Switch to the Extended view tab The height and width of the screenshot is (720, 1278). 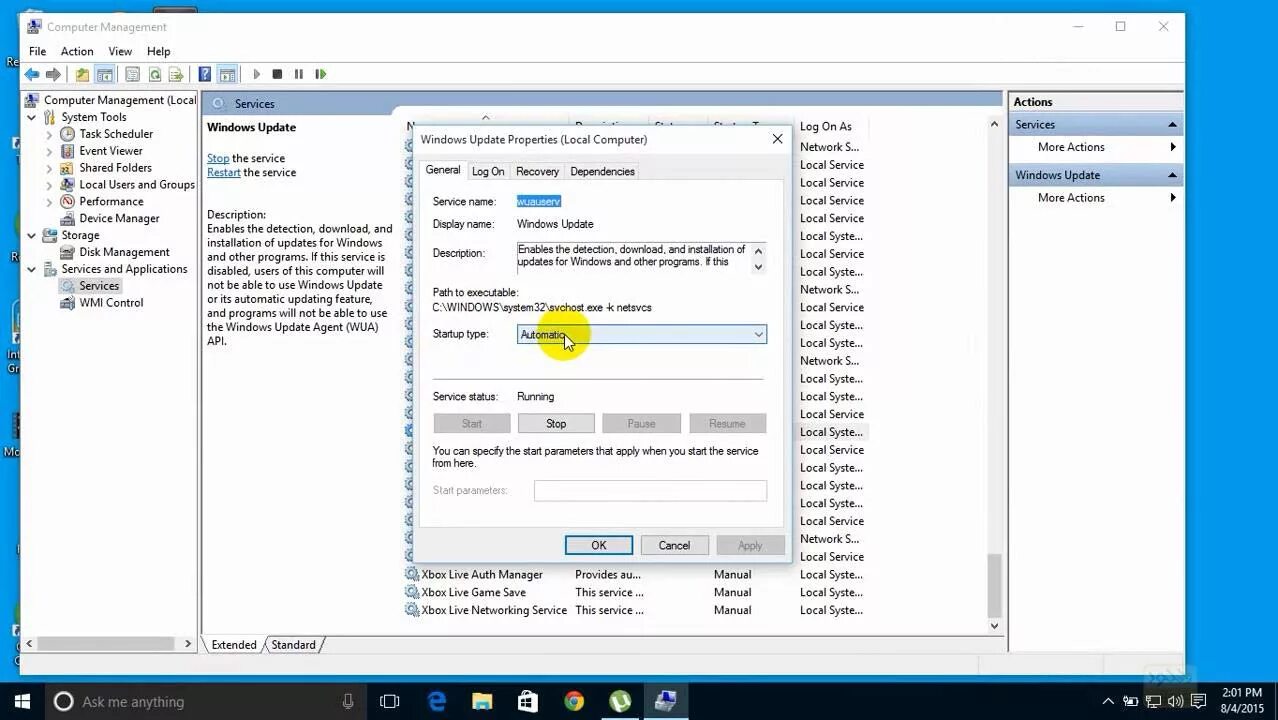pos(234,645)
